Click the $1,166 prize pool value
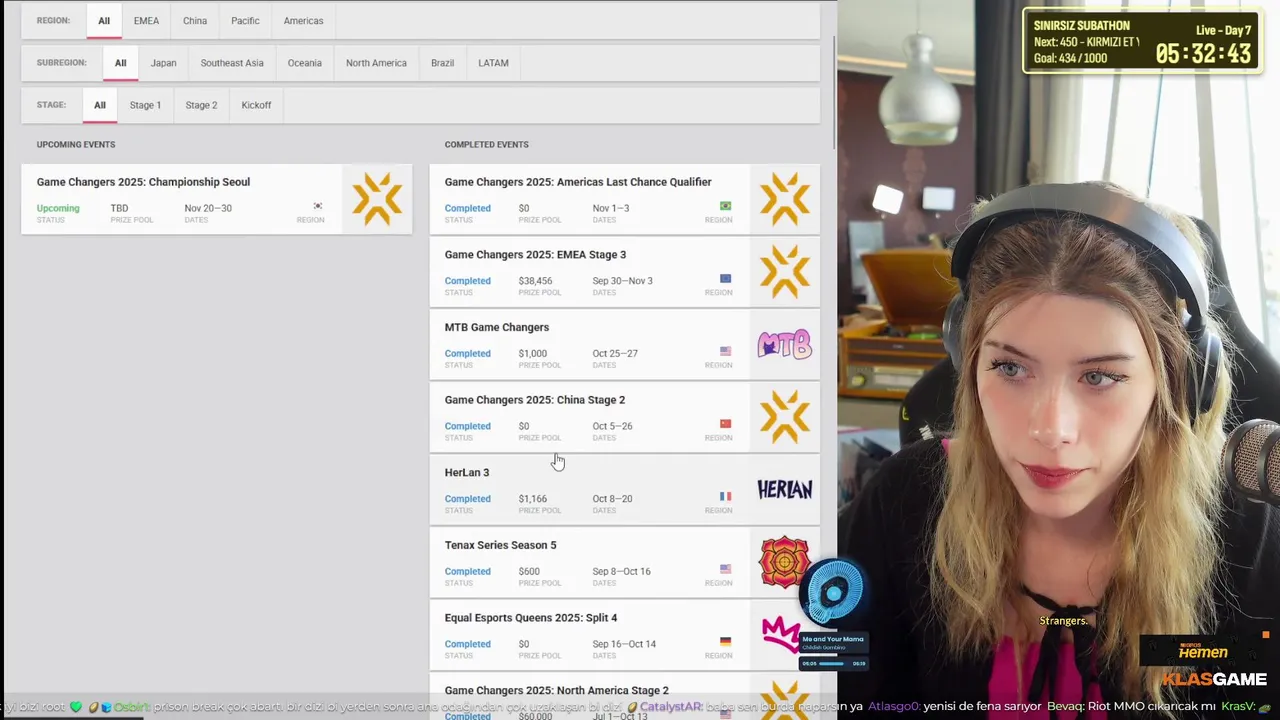The width and height of the screenshot is (1280, 720). 532,499
